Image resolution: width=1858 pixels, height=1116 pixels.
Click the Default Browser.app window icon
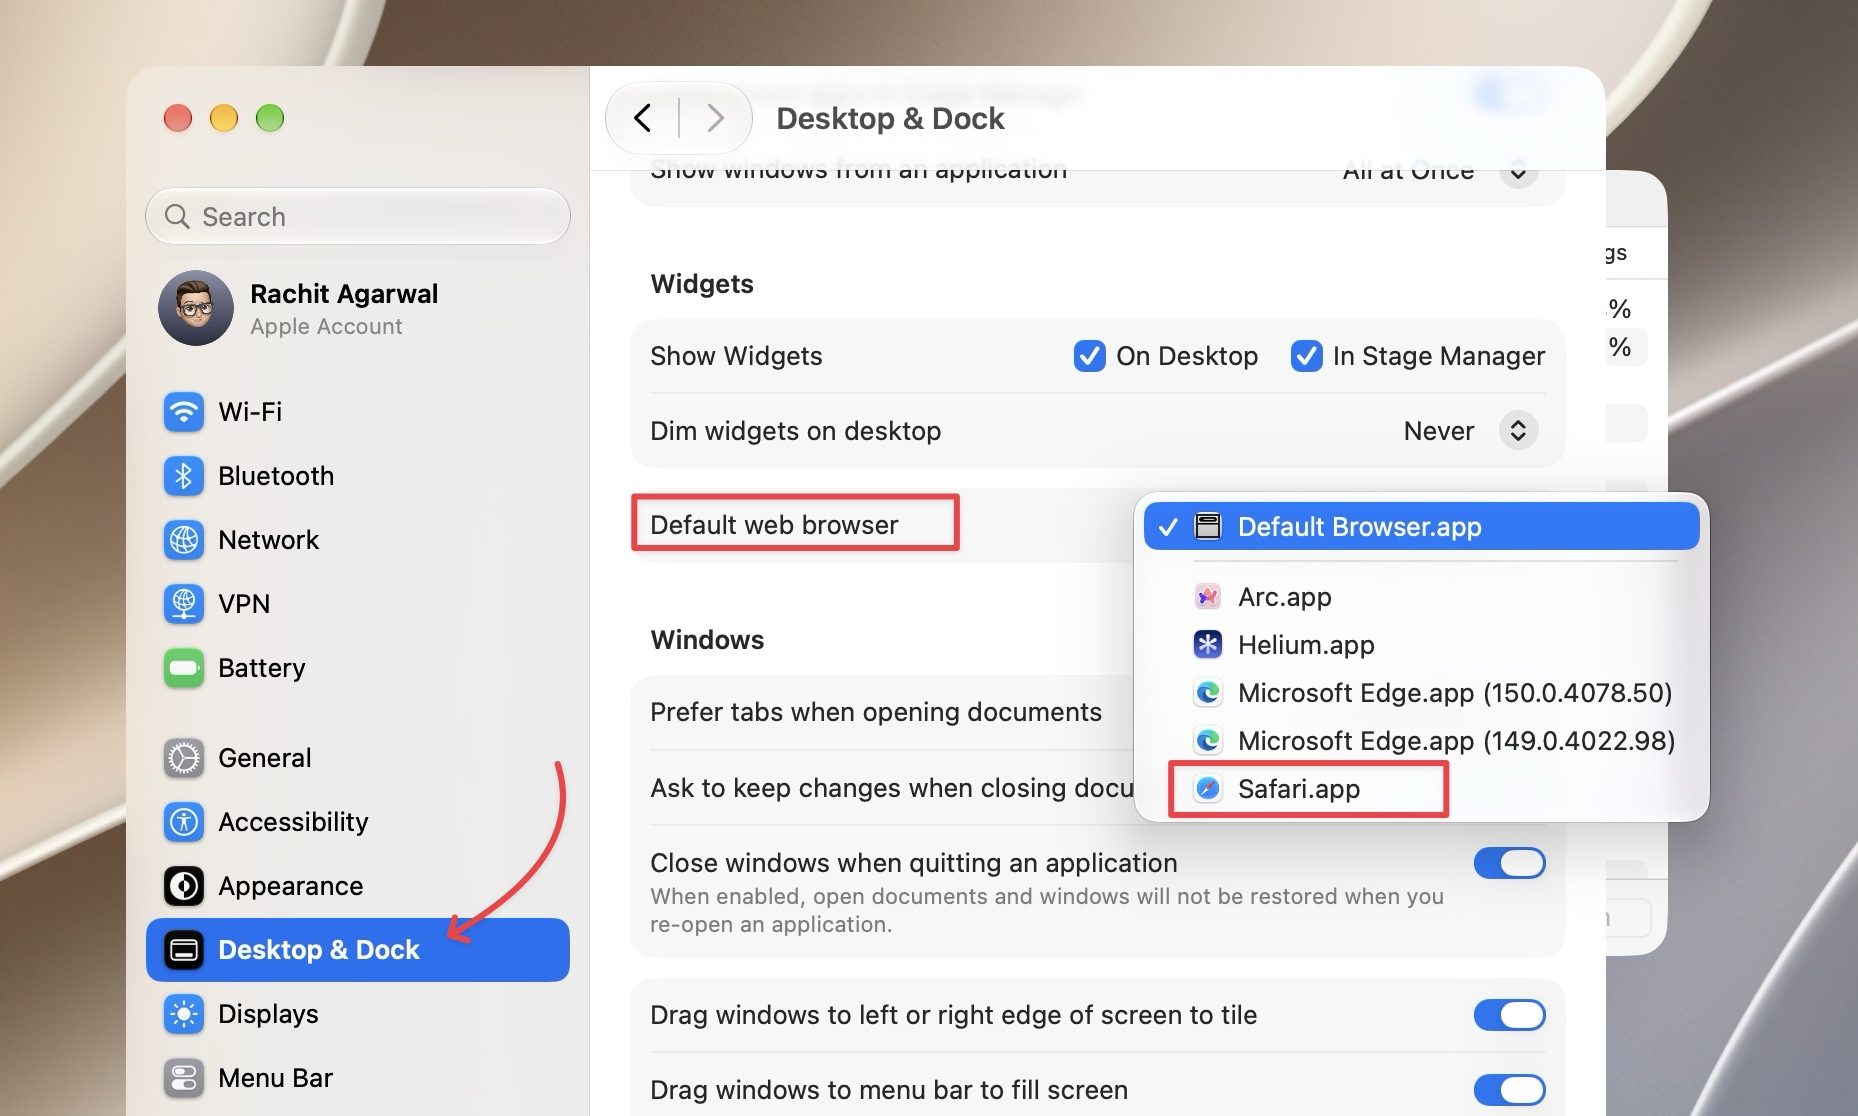[x=1208, y=526]
